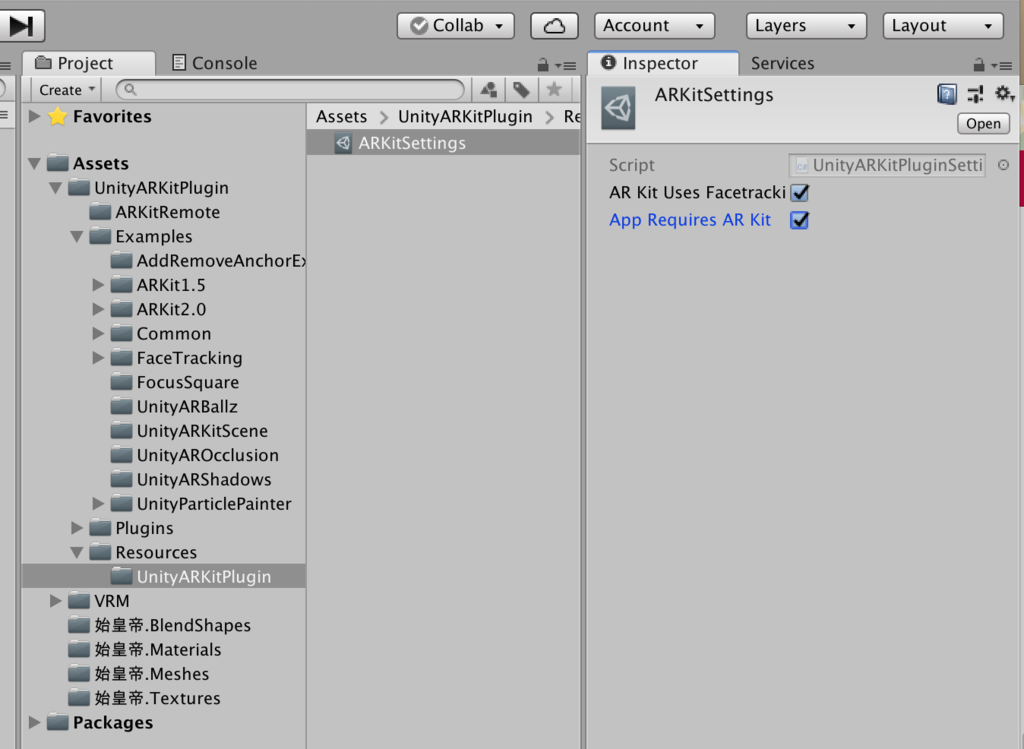Expand the ARKit2.0 folder

point(98,310)
